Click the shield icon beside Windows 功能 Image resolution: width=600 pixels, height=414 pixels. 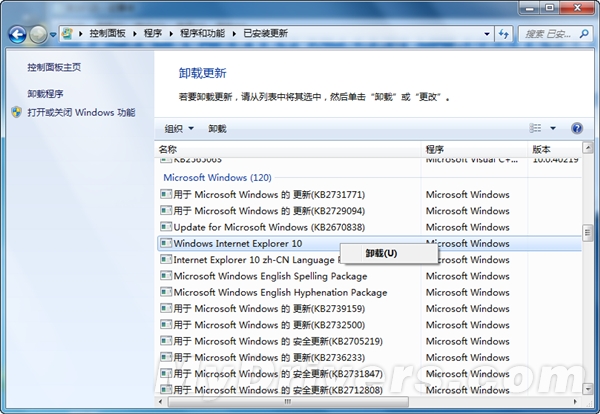(16, 112)
